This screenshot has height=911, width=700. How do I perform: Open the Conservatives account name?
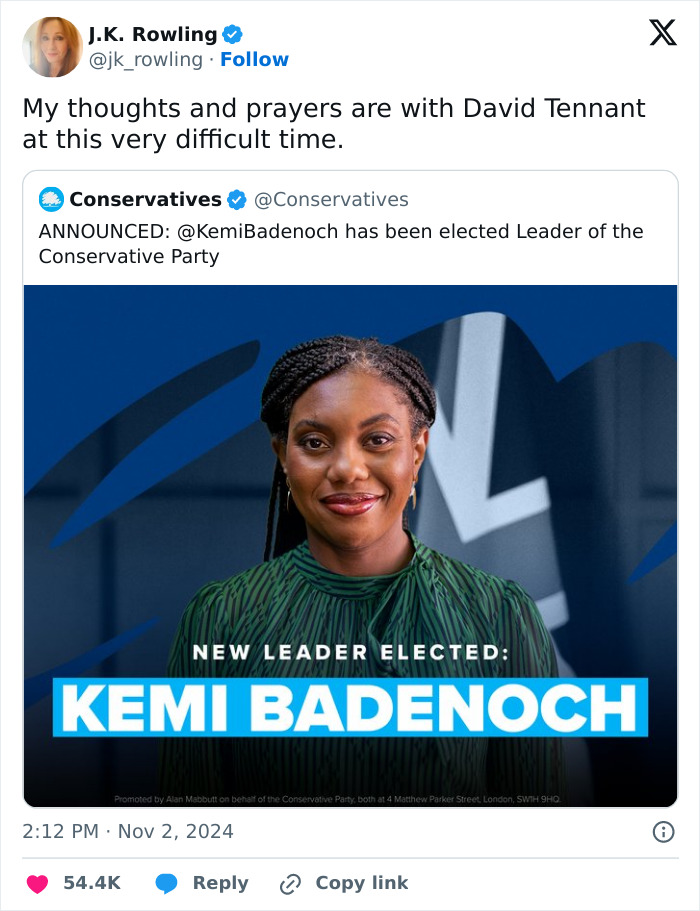(x=146, y=199)
